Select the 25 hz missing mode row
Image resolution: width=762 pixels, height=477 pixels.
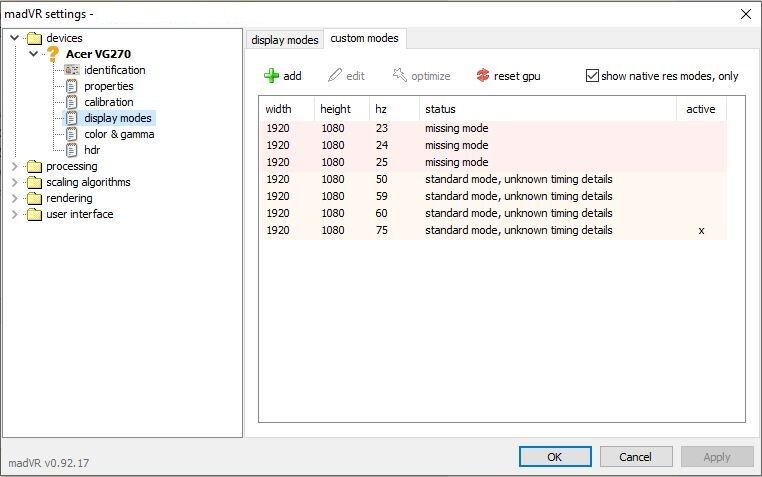click(x=493, y=162)
